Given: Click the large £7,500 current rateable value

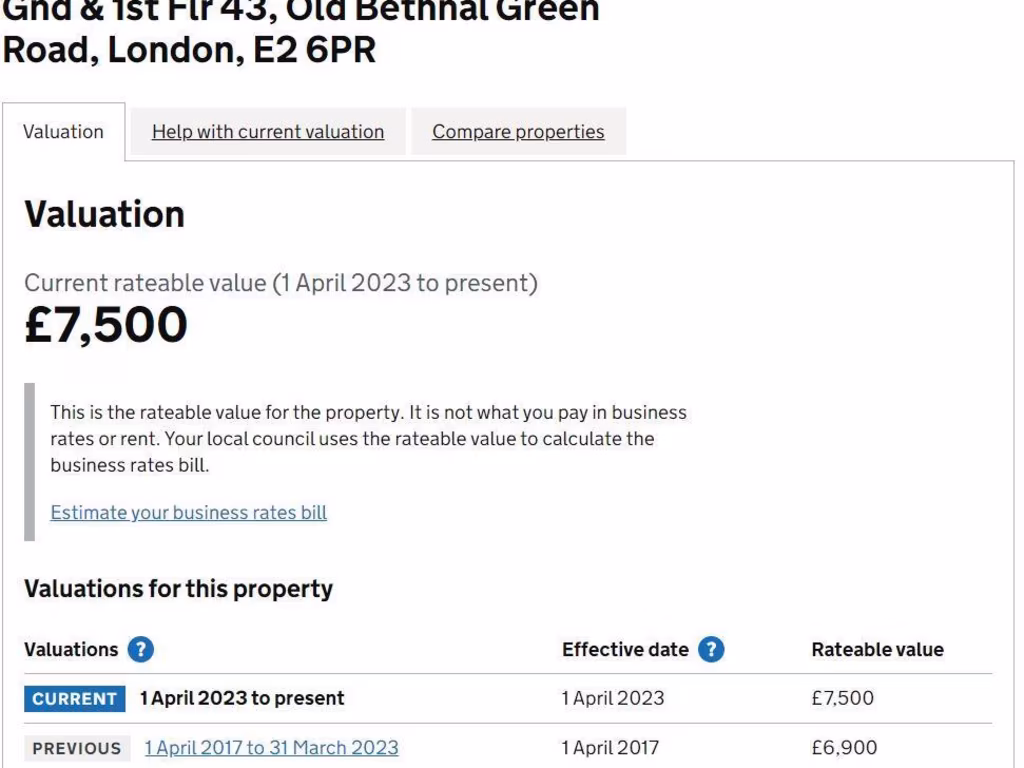Looking at the screenshot, I should pos(106,326).
